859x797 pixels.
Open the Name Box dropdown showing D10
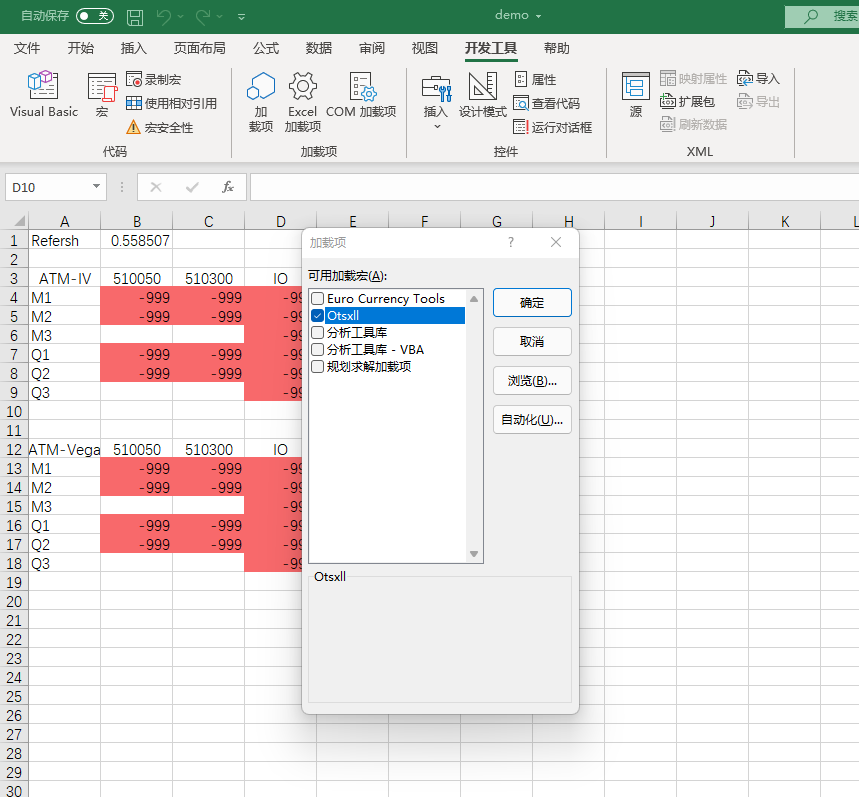point(94,186)
